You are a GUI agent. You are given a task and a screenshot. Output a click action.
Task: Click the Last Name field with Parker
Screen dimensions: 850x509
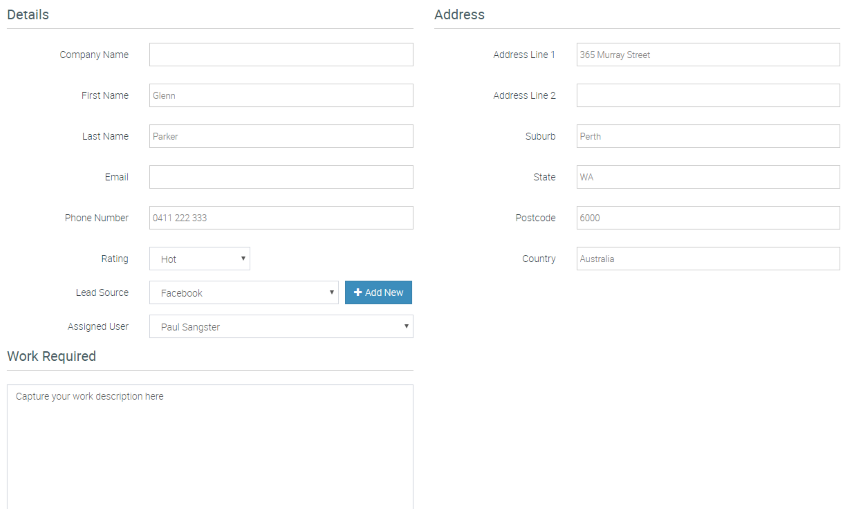(x=281, y=136)
